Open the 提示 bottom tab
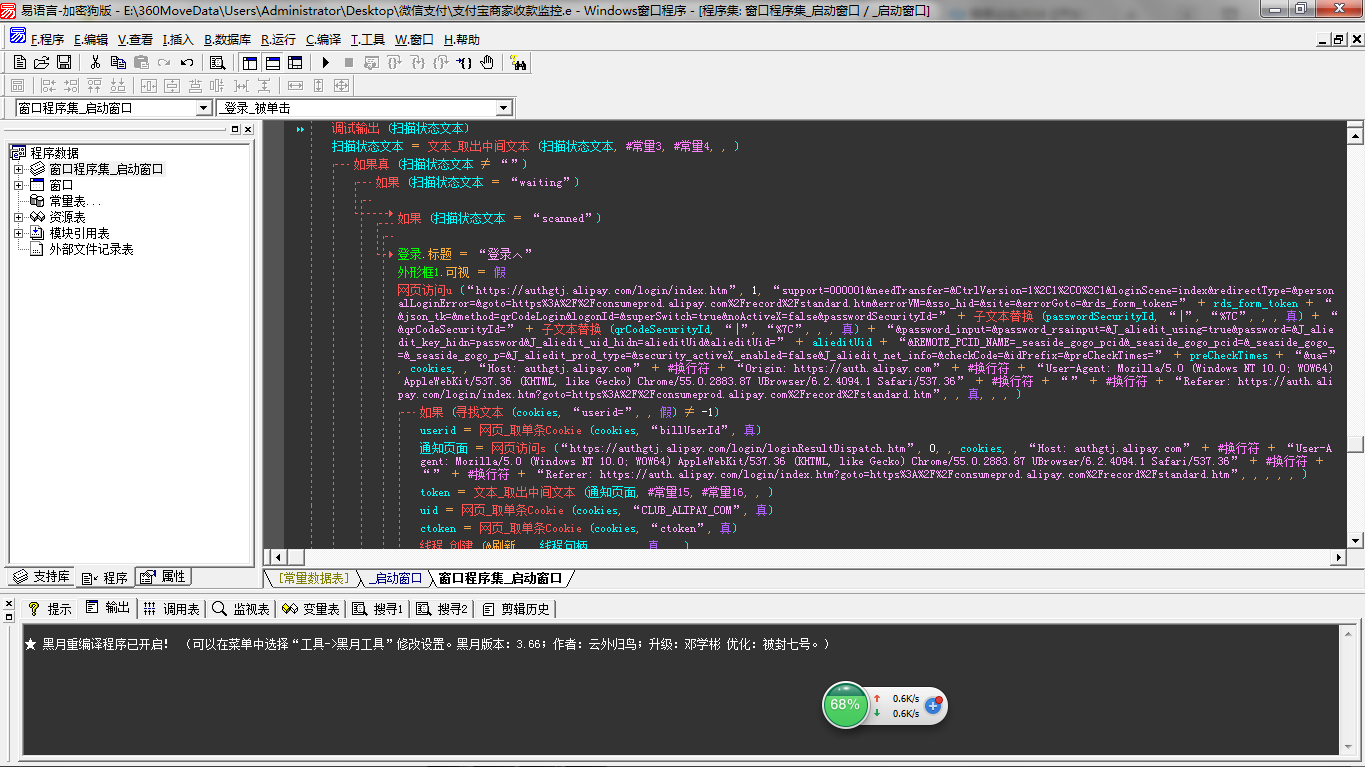Image resolution: width=1365 pixels, height=767 pixels. click(x=50, y=608)
